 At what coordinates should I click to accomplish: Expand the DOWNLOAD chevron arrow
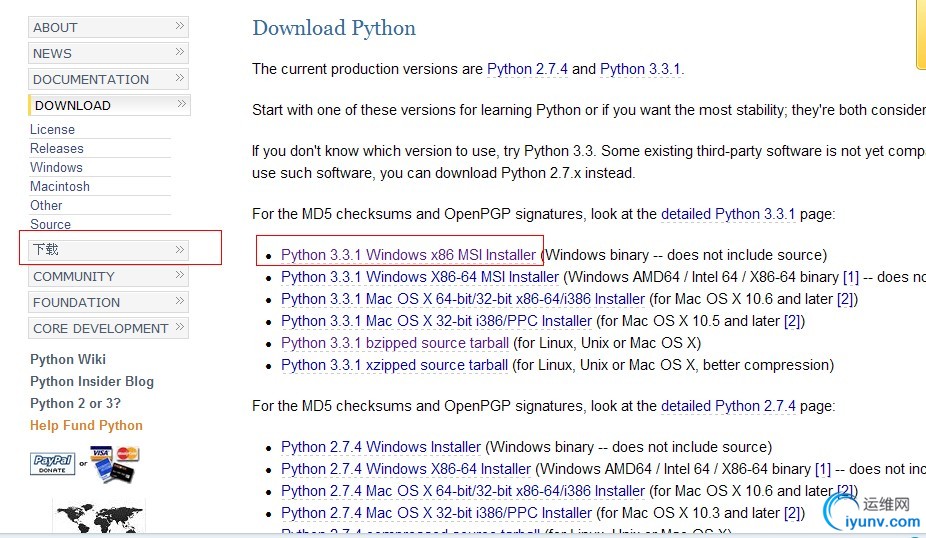click(181, 104)
